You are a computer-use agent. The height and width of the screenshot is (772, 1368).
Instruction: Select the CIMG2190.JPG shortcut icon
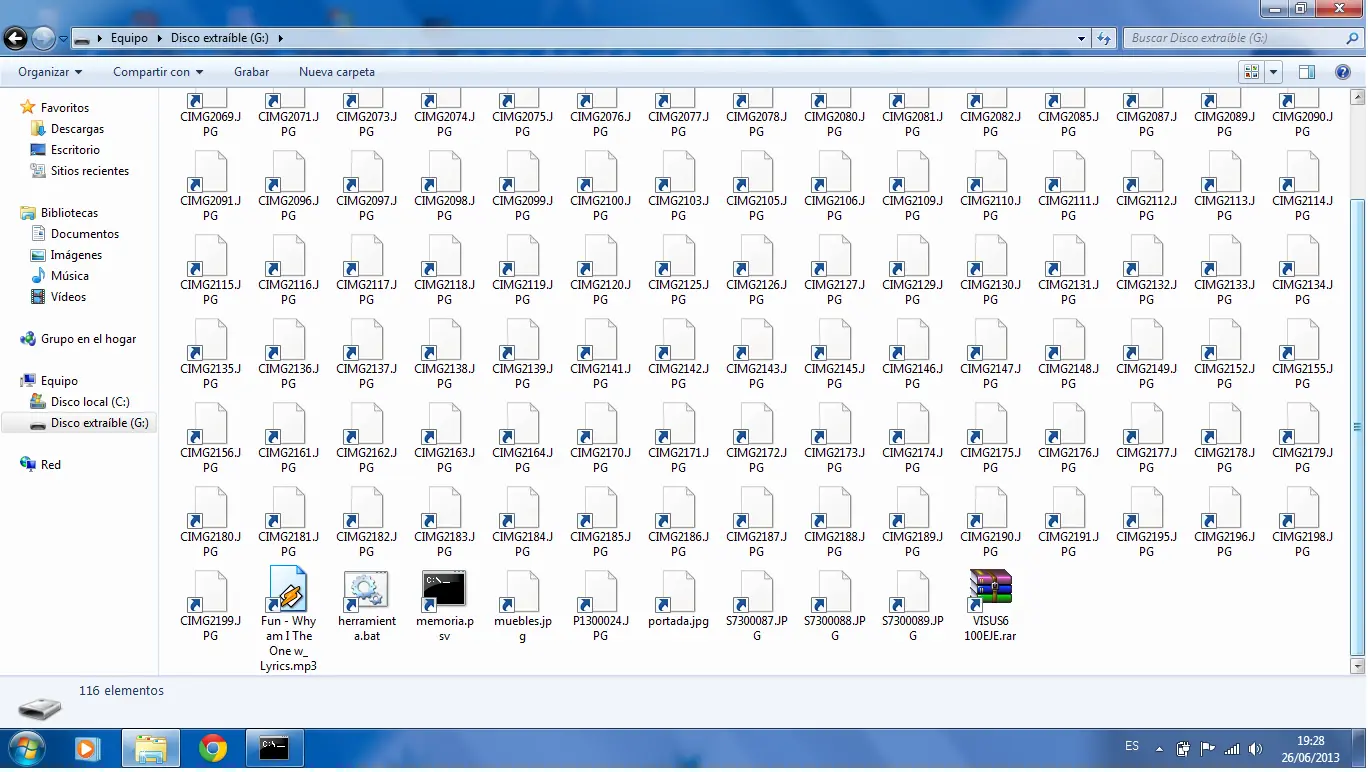pos(990,507)
